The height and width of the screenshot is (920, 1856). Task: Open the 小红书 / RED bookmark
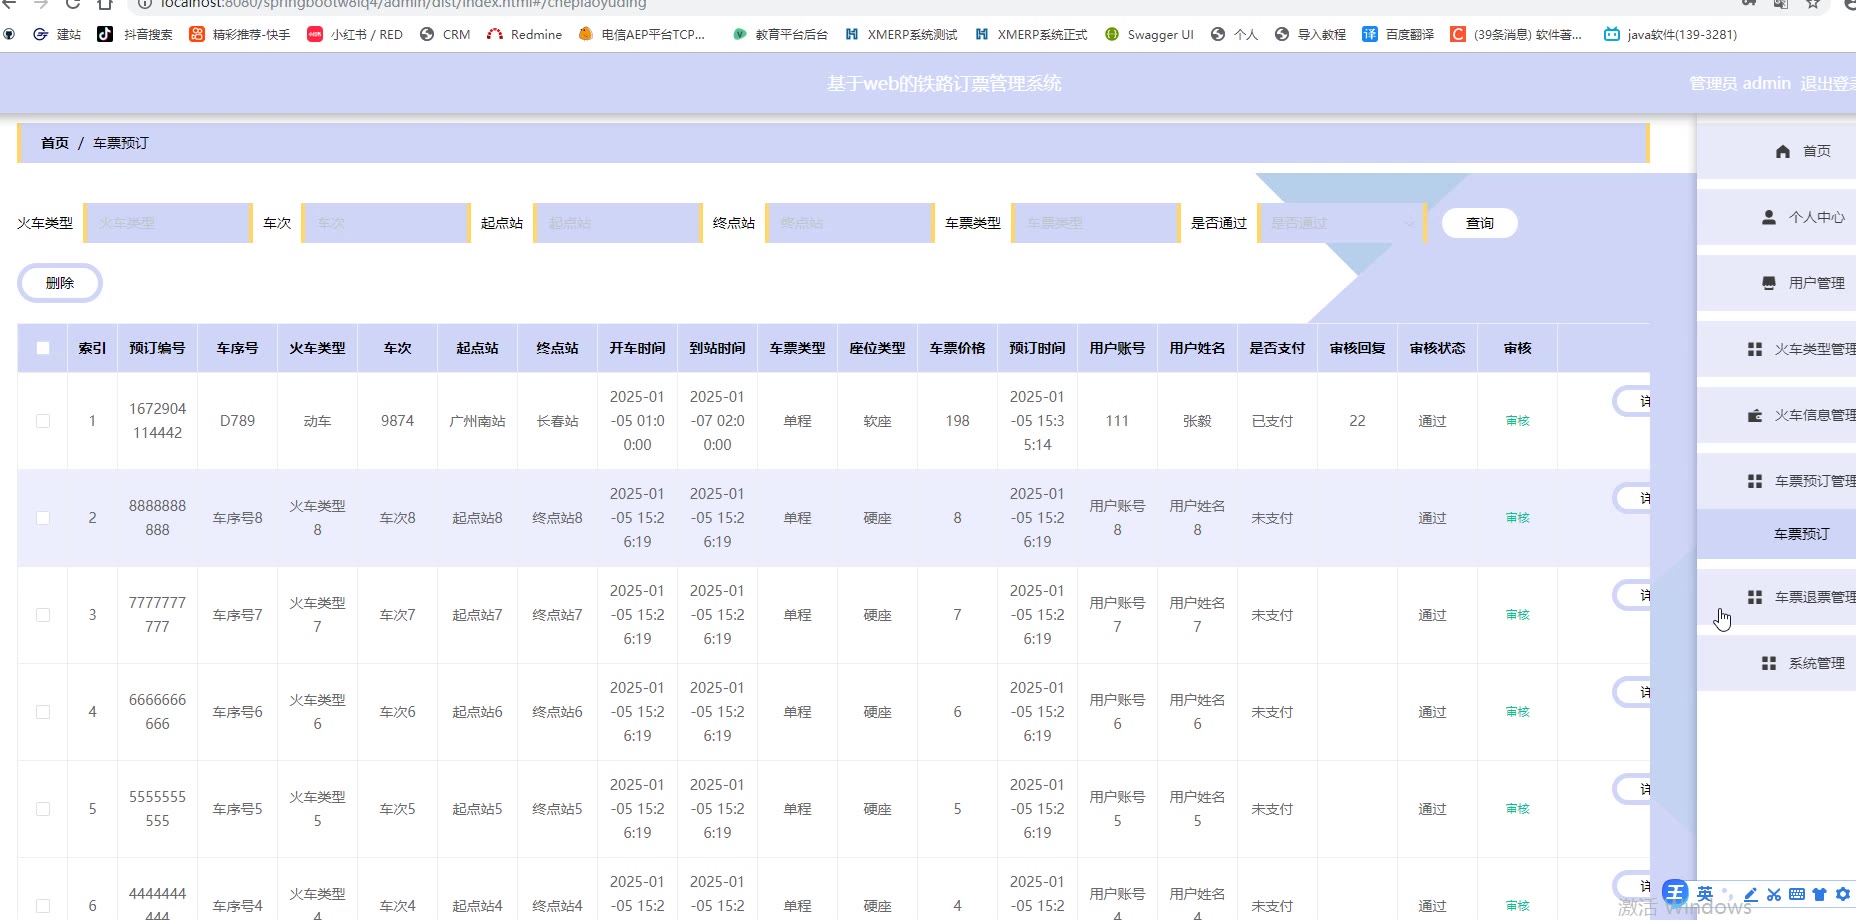(x=355, y=34)
